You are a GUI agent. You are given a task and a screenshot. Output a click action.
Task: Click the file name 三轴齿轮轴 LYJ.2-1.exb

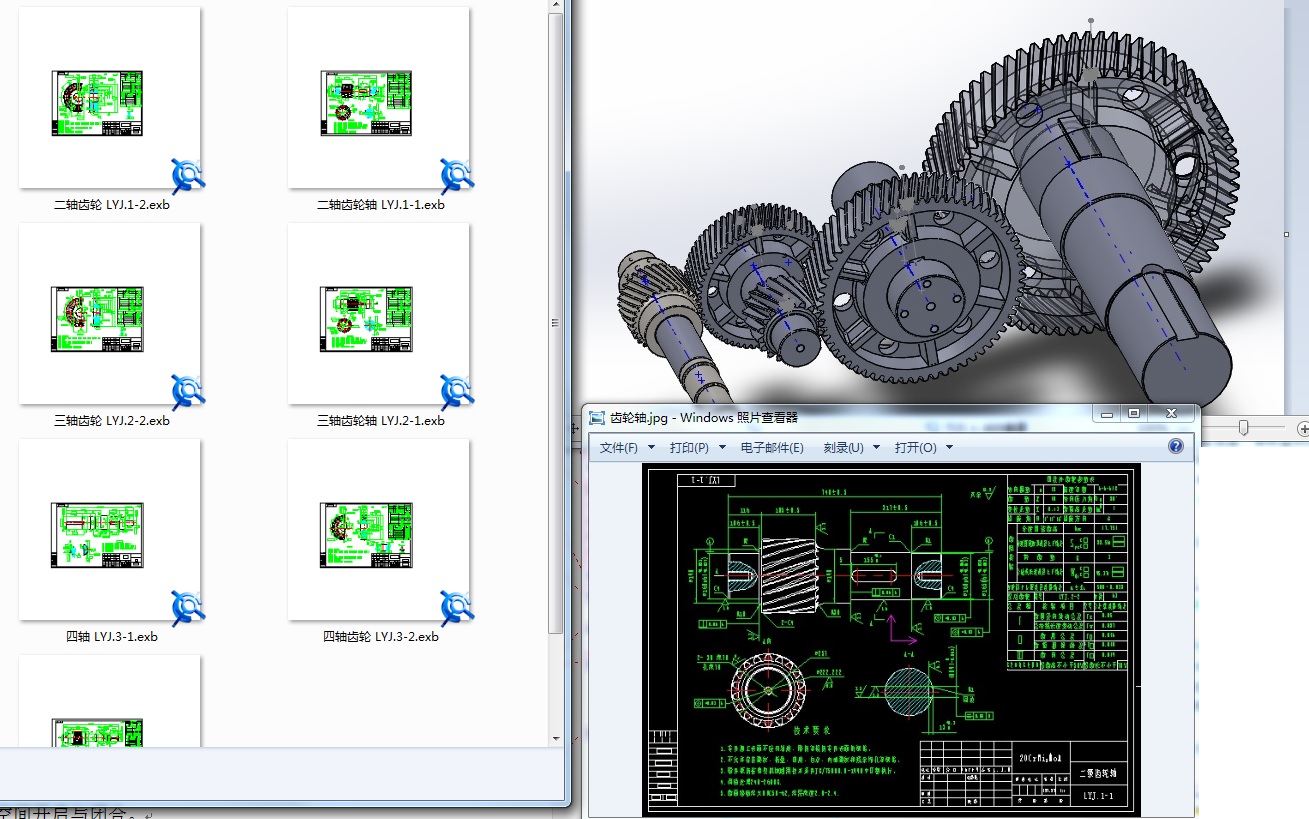point(381,421)
